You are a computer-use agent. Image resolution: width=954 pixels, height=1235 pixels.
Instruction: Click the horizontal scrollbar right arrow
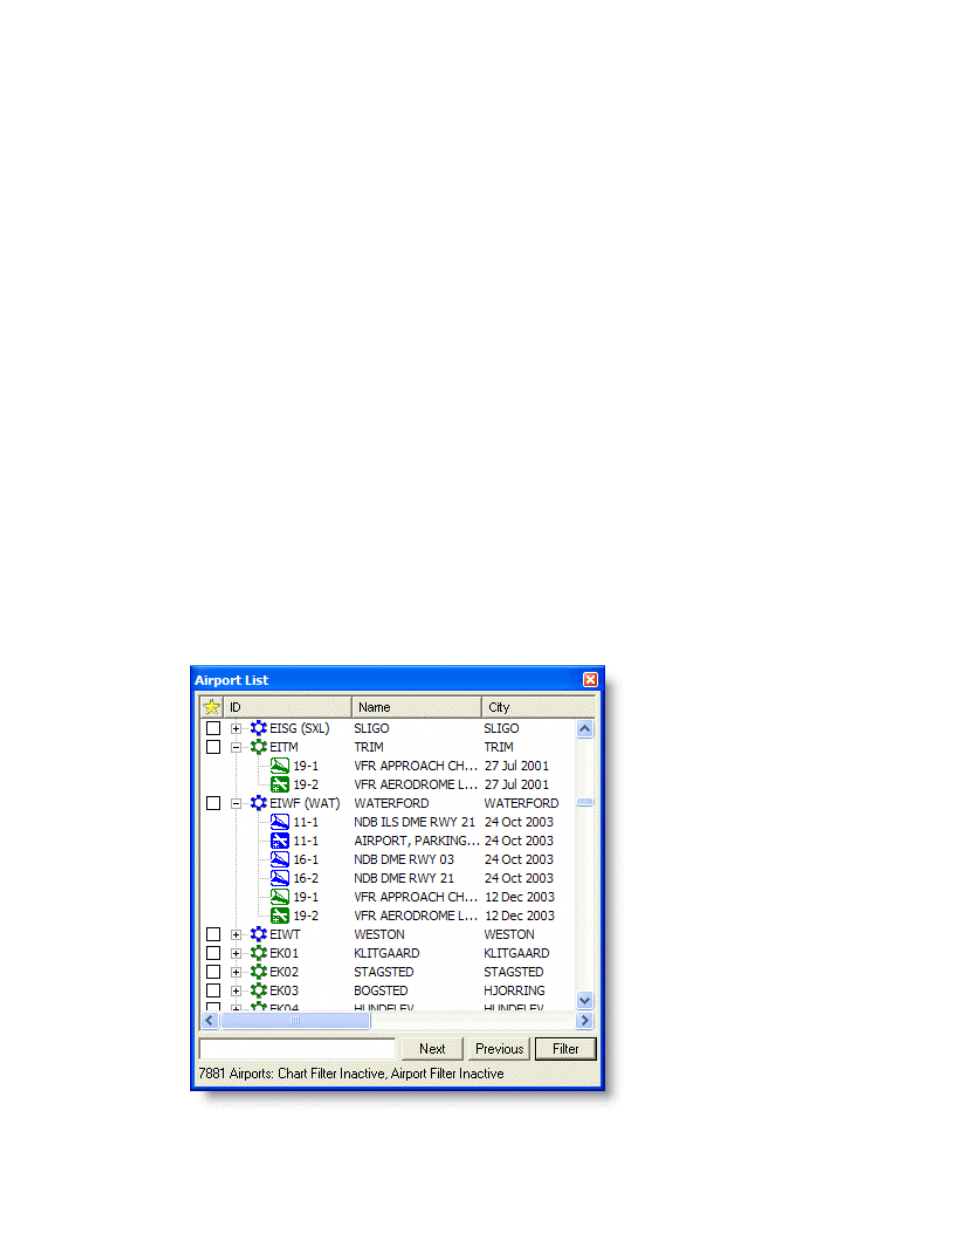(585, 1021)
